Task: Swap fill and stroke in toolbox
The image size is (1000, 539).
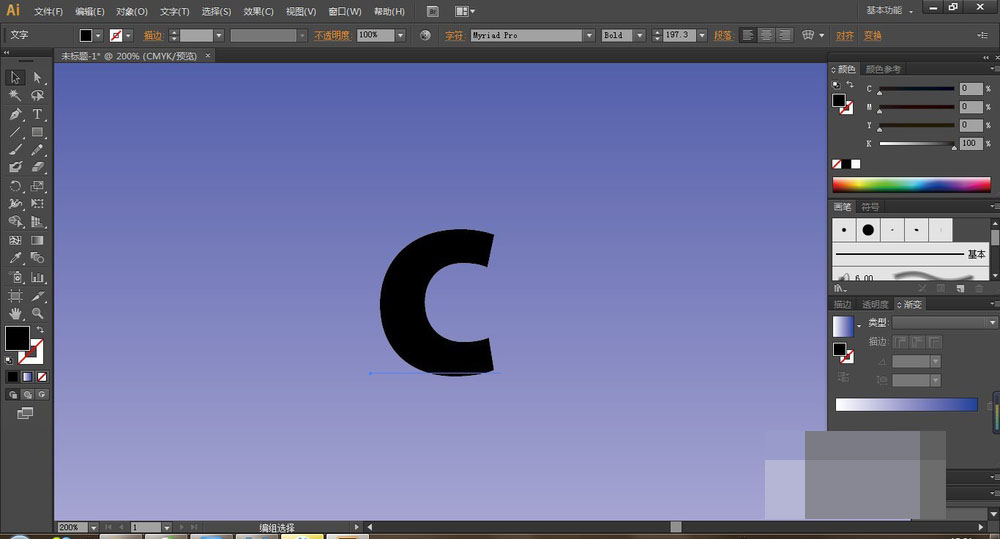Action: click(40, 329)
